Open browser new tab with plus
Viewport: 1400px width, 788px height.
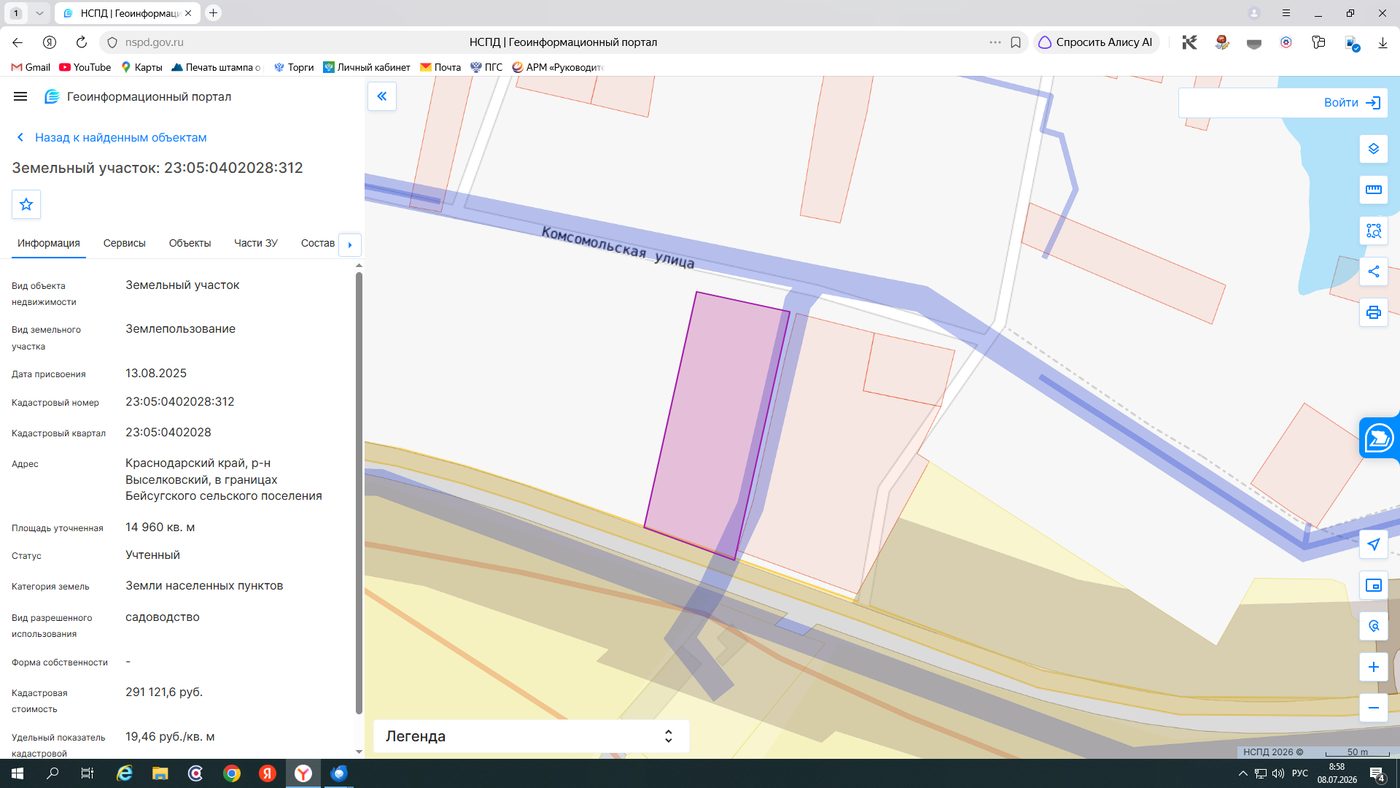[x=213, y=13]
